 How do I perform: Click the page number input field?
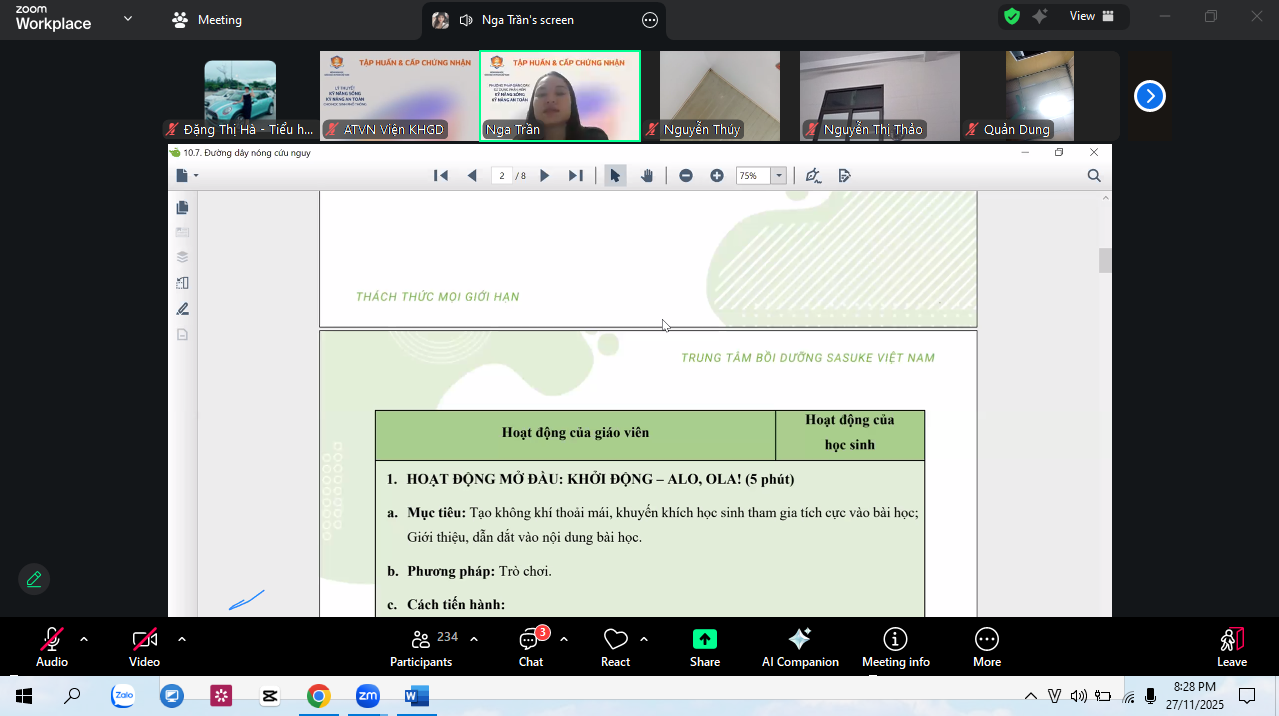click(502, 176)
